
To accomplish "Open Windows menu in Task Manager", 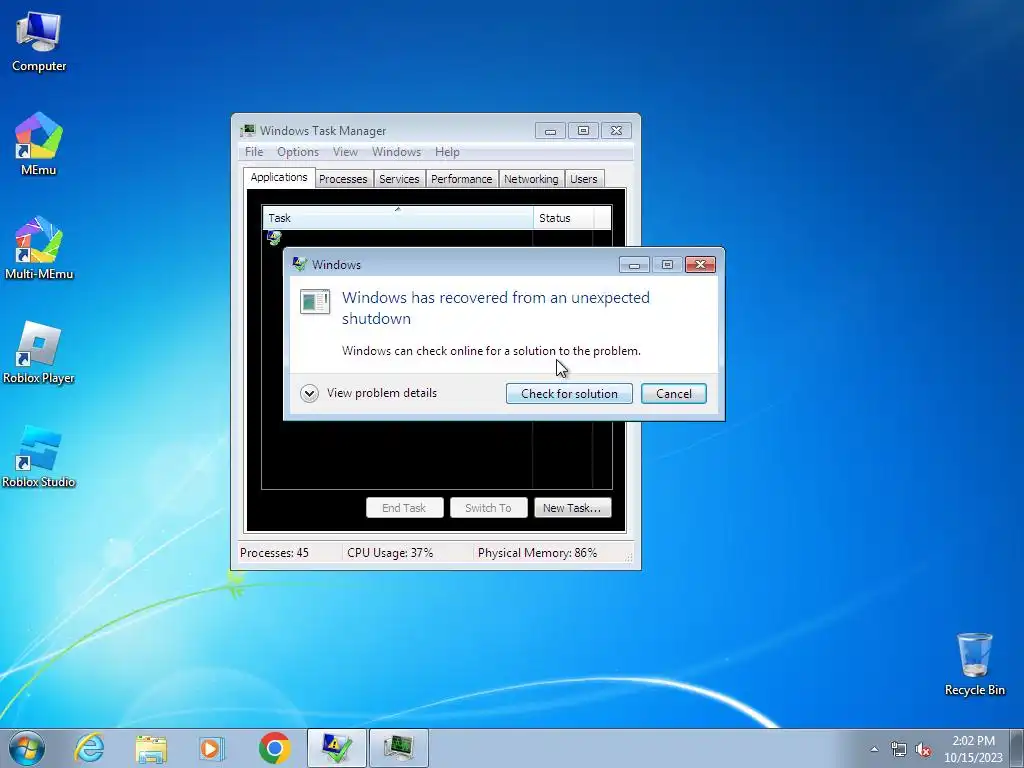I will pos(396,152).
